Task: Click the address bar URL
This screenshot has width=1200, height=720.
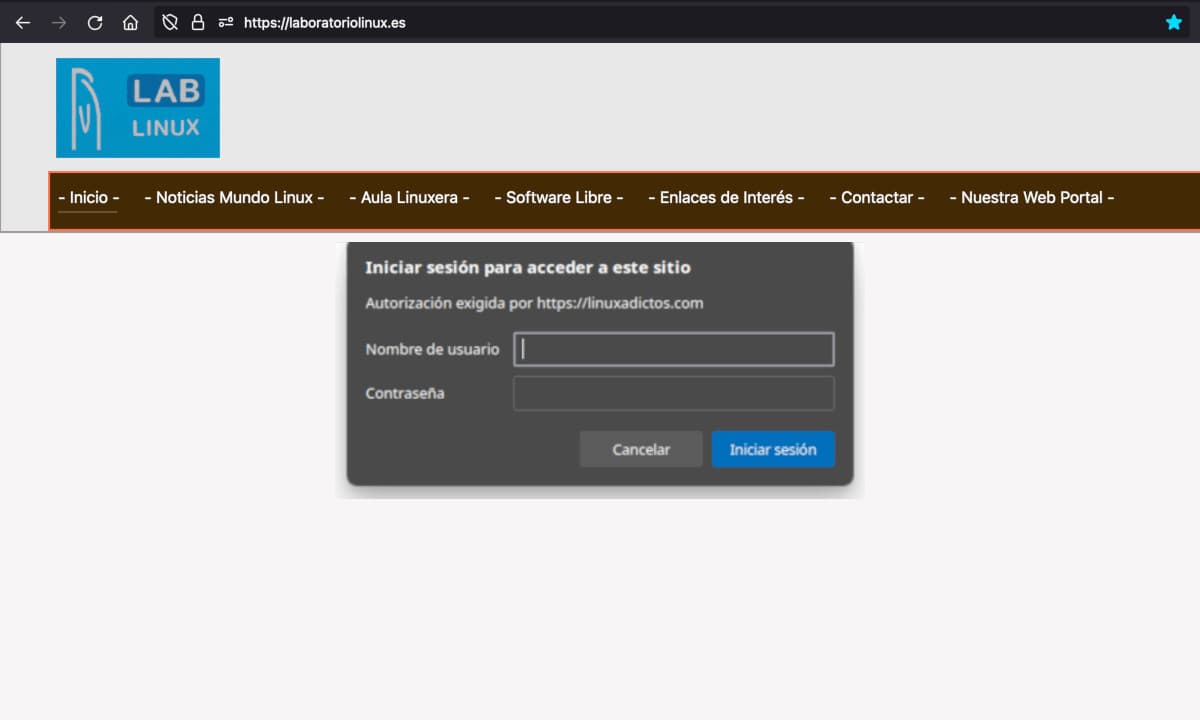Action: coord(324,22)
